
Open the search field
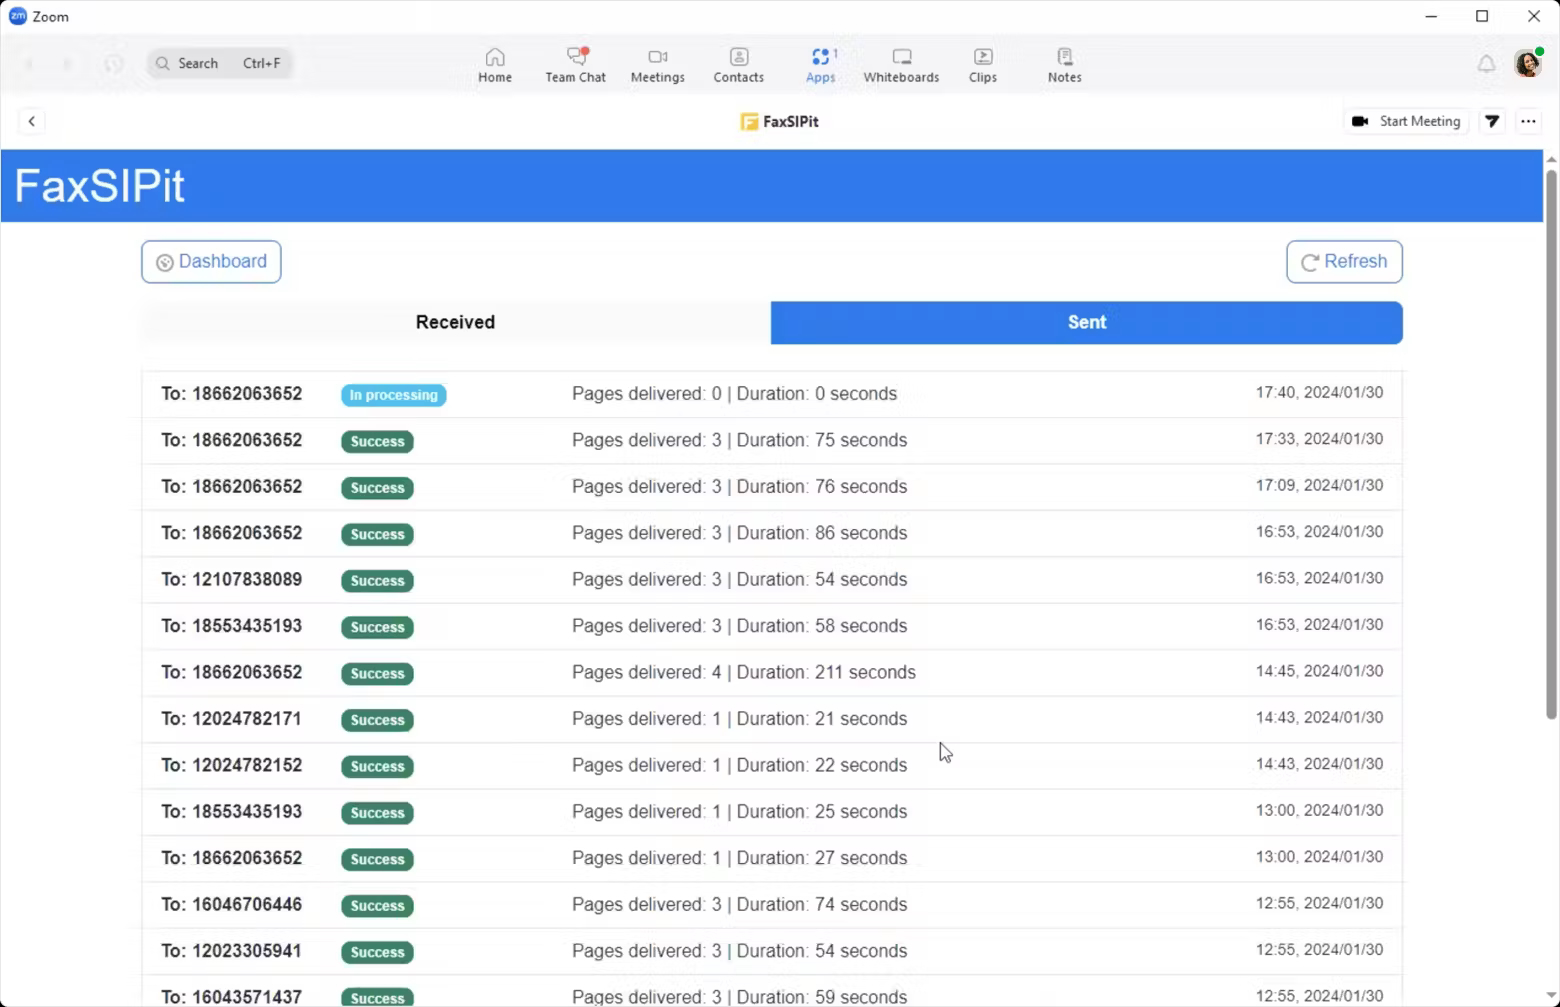[218, 63]
